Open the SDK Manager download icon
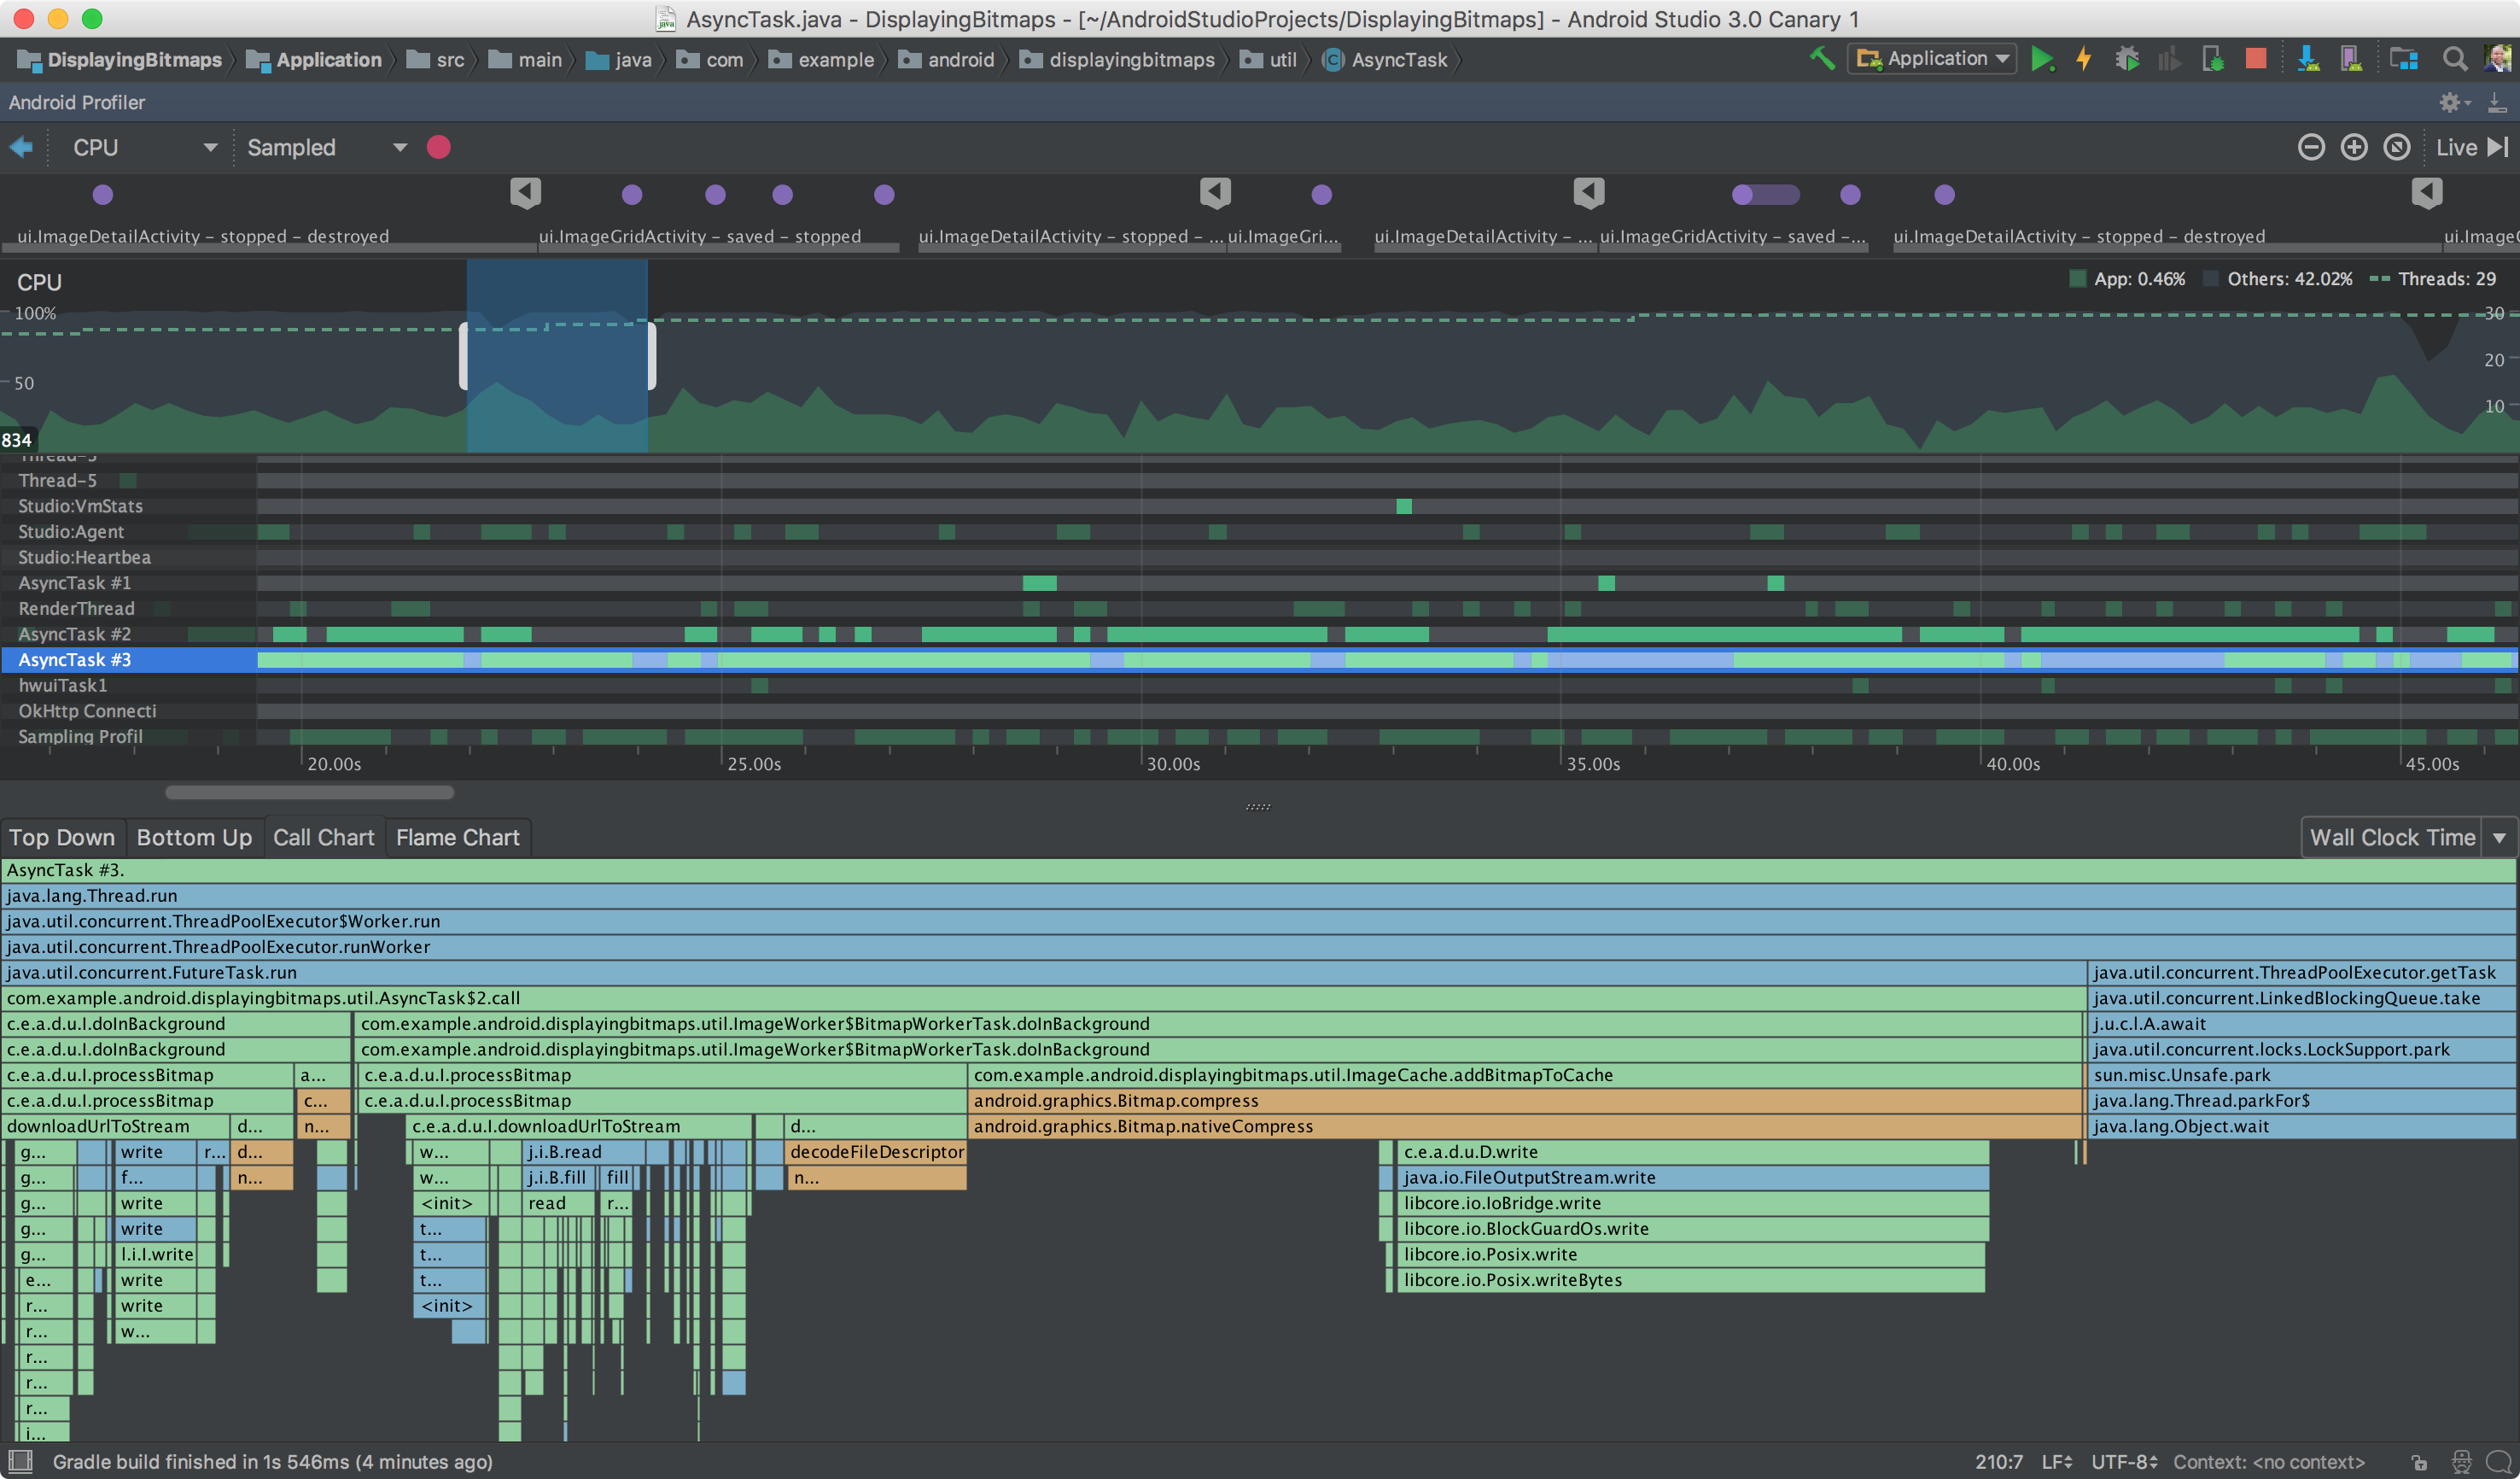This screenshot has height=1479, width=2520. coord(2309,60)
